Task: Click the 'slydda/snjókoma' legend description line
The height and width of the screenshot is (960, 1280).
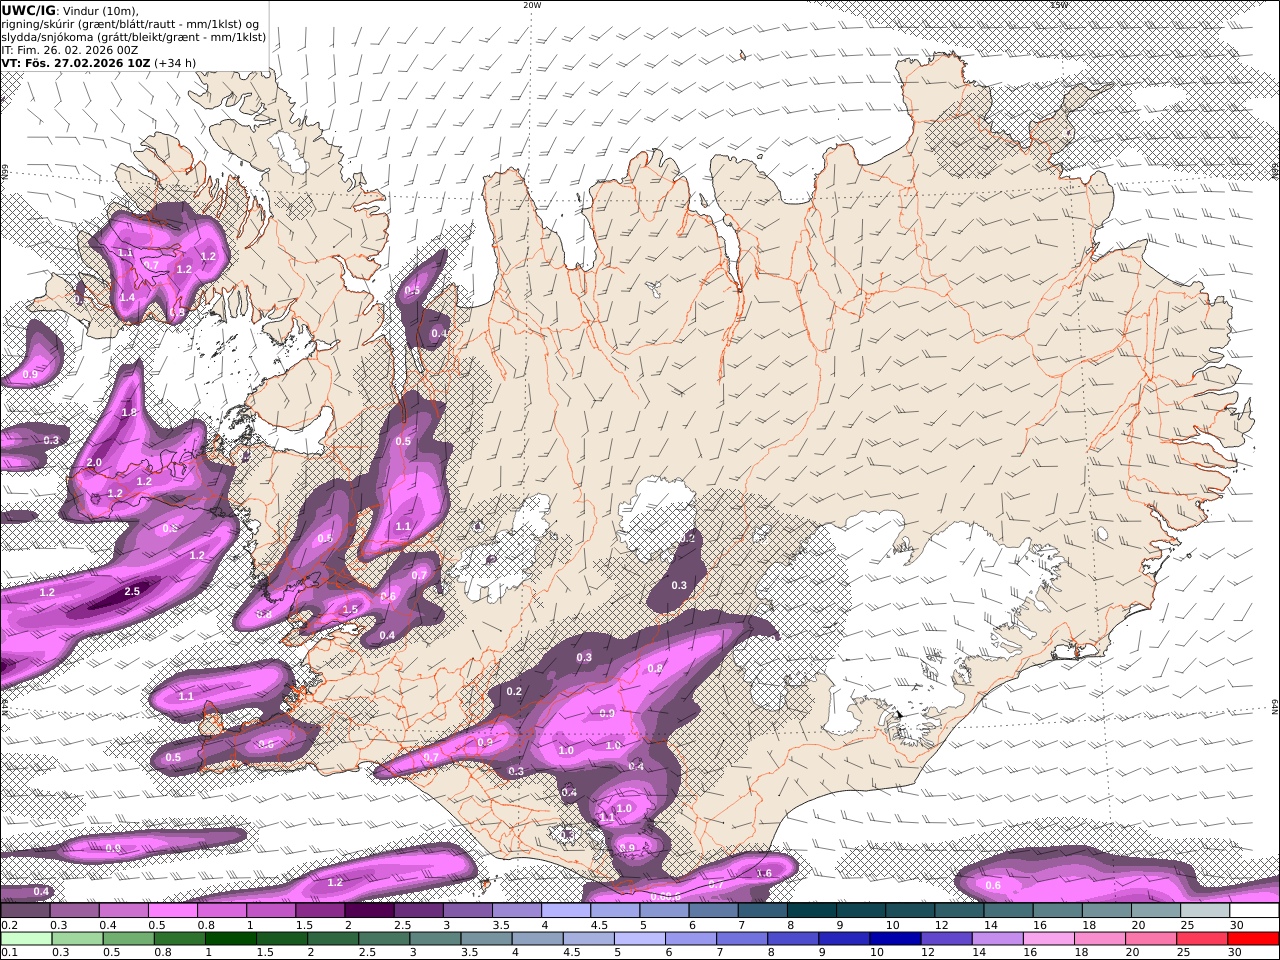Action: pos(133,36)
